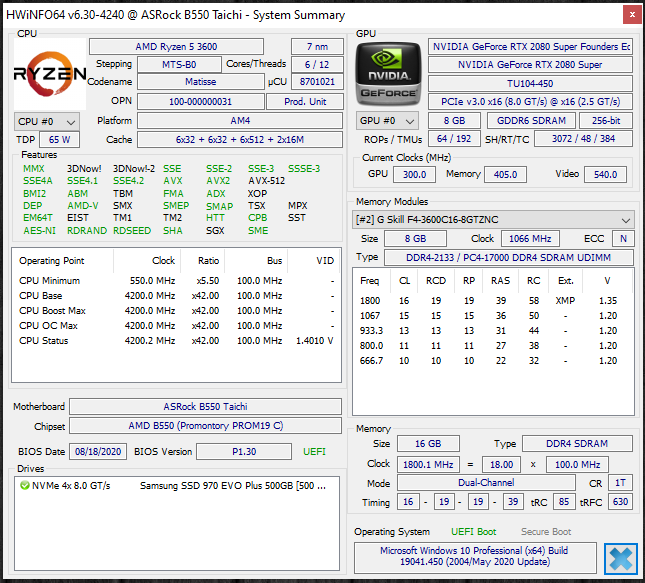The height and width of the screenshot is (583, 645).
Task: Click the 256-bit bus width field
Action: pyautogui.click(x=606, y=121)
